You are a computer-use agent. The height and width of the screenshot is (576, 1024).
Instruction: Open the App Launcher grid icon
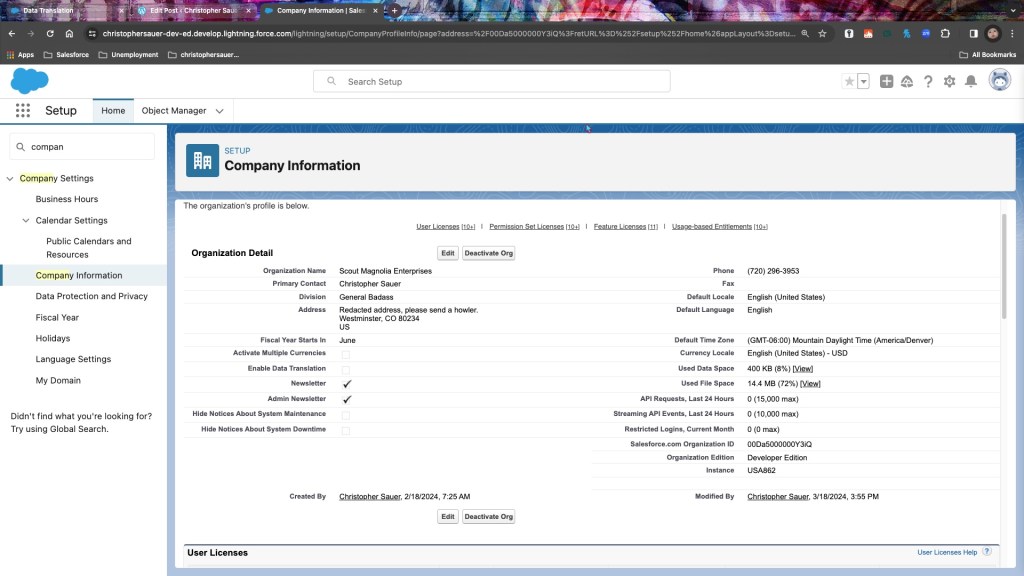click(22, 111)
